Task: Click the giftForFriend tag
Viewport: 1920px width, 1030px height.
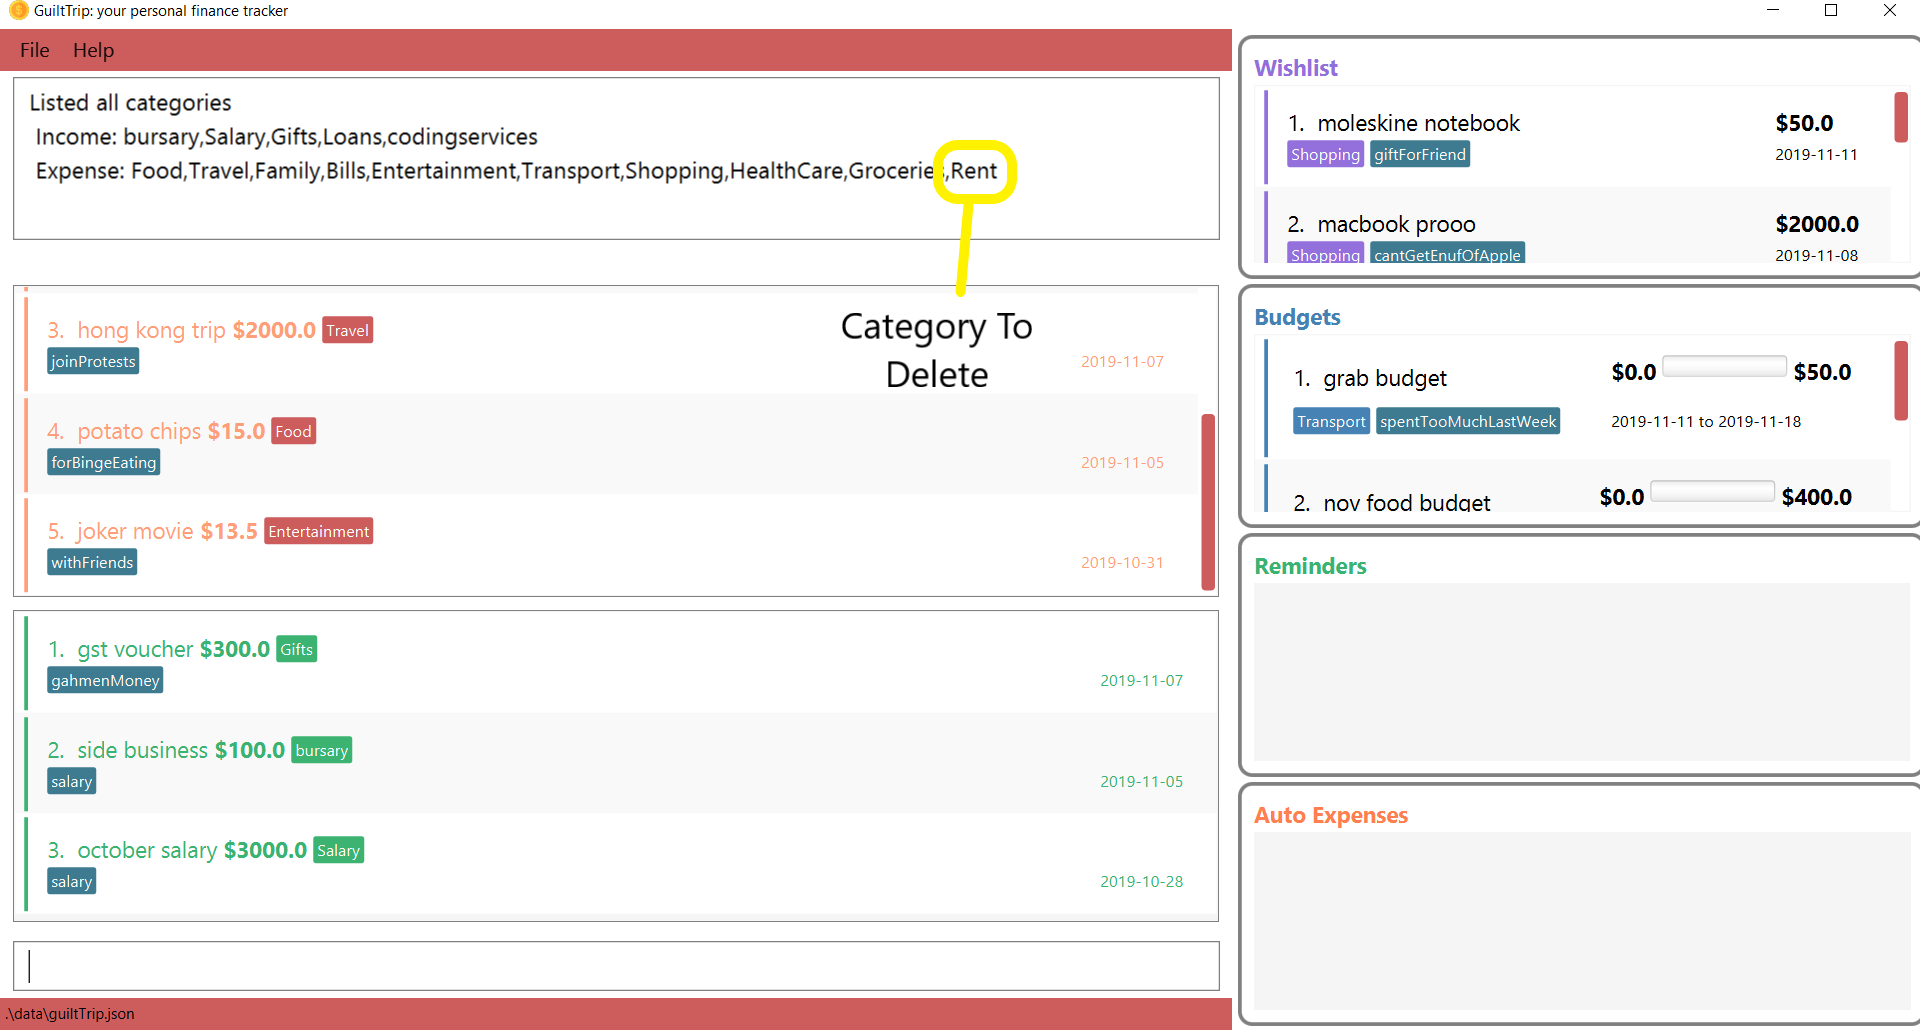Action: (1419, 154)
